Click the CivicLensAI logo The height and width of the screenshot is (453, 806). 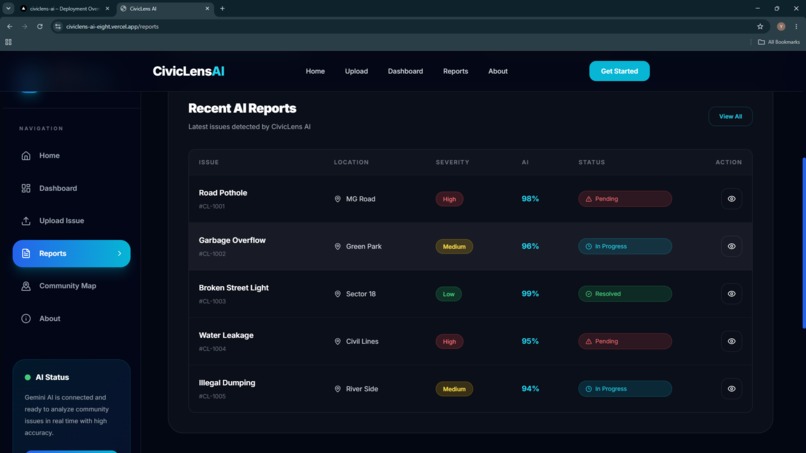pyautogui.click(x=188, y=71)
